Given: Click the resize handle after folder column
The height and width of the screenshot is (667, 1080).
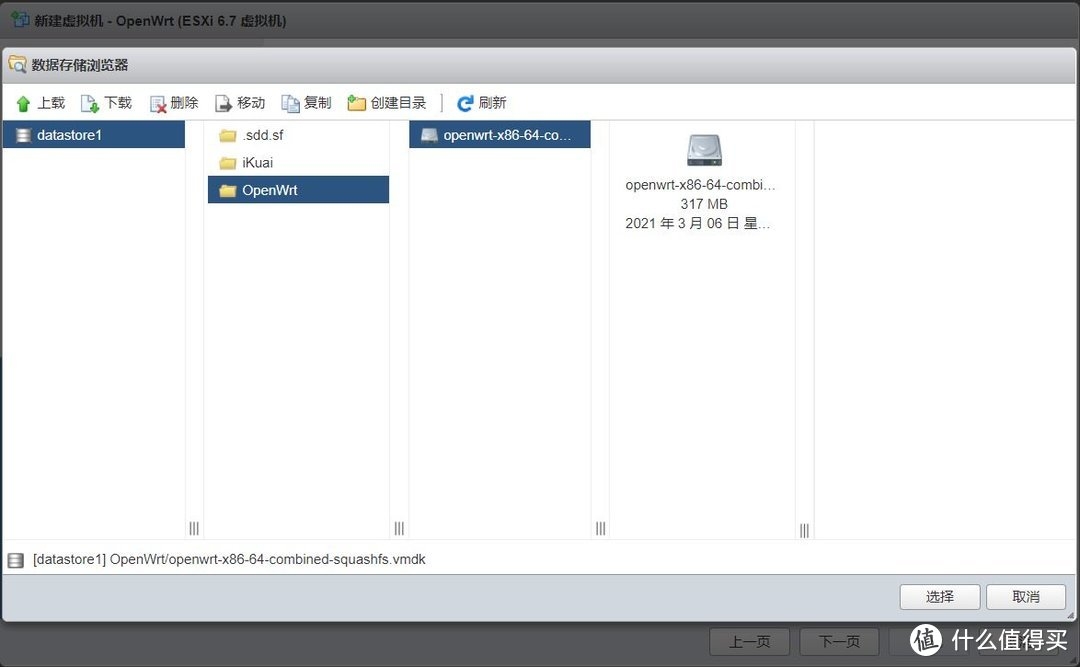Looking at the screenshot, I should (399, 528).
